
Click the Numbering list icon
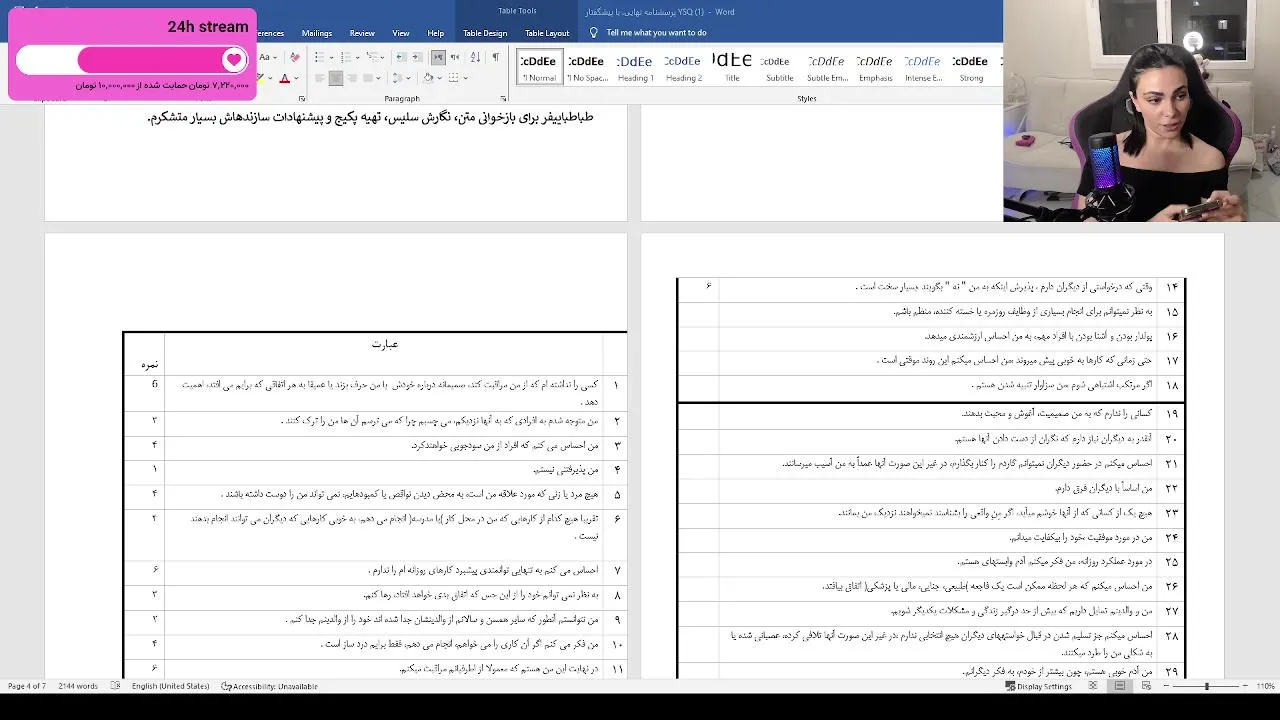(x=345, y=57)
